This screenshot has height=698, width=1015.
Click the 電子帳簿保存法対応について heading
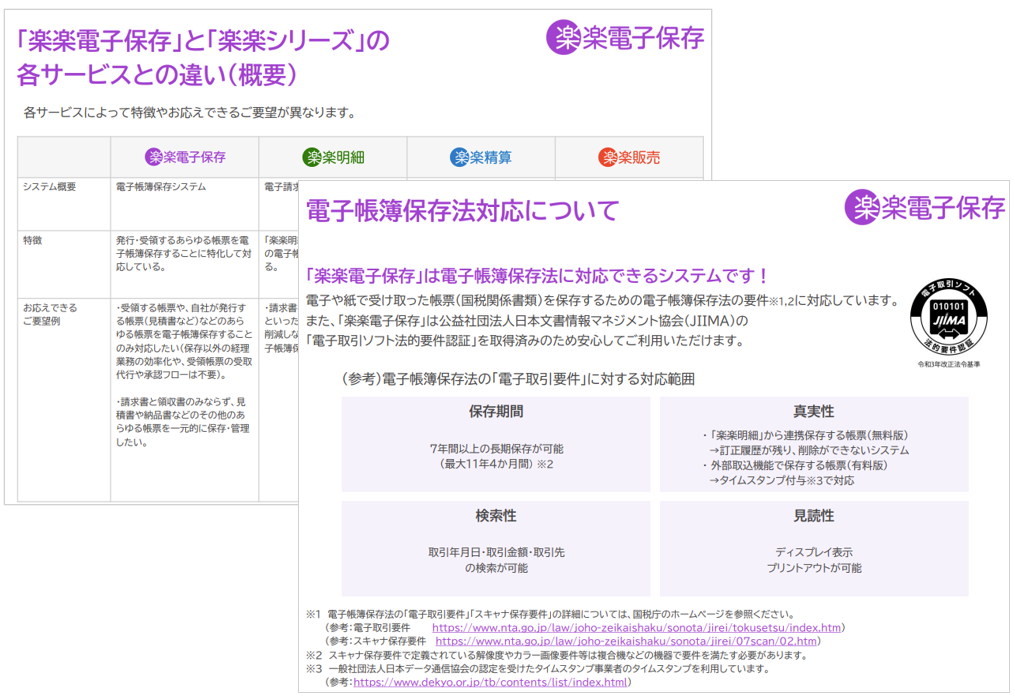click(462, 211)
